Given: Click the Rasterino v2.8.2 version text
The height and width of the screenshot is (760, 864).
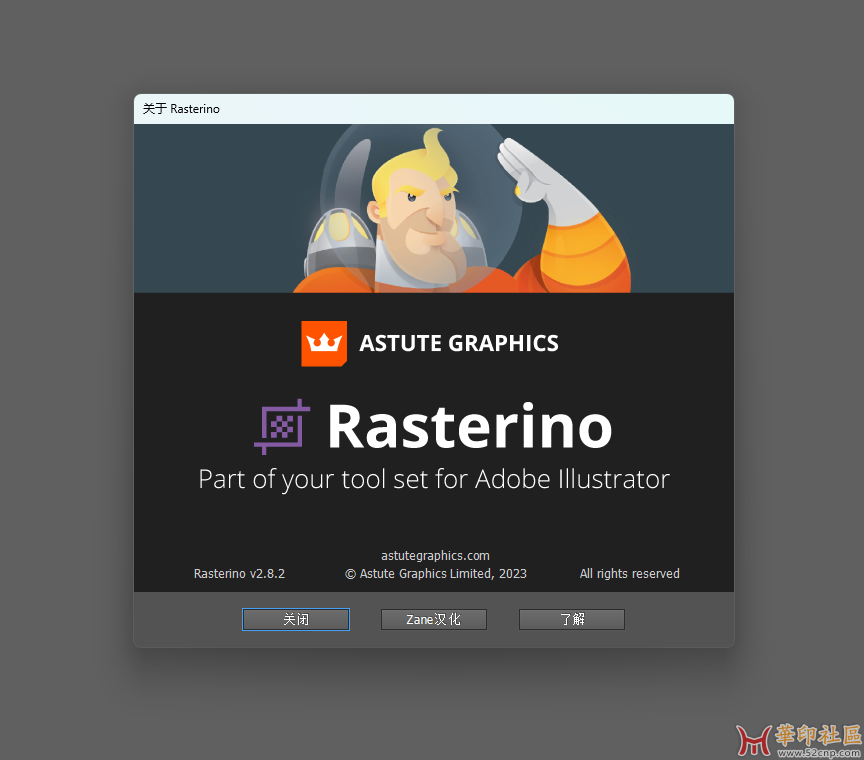Looking at the screenshot, I should click(239, 574).
